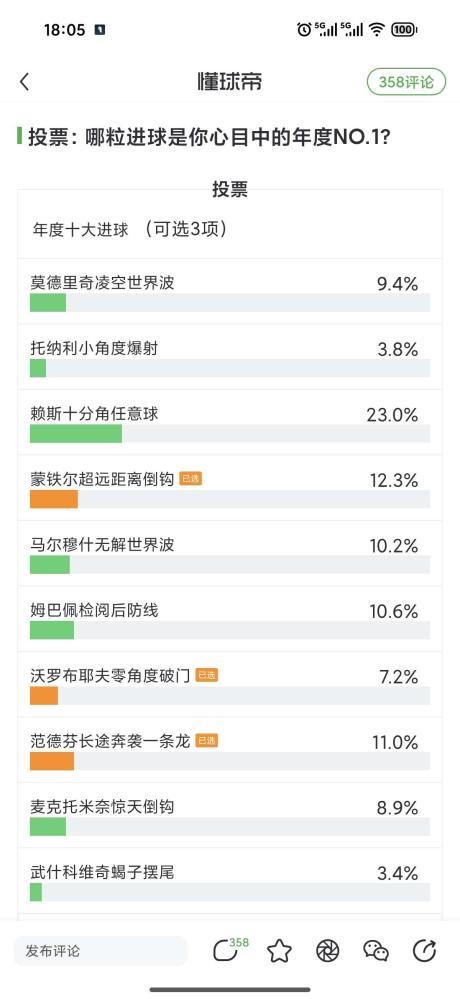Go back using the top-left arrow
The image size is (460, 999).
24,82
